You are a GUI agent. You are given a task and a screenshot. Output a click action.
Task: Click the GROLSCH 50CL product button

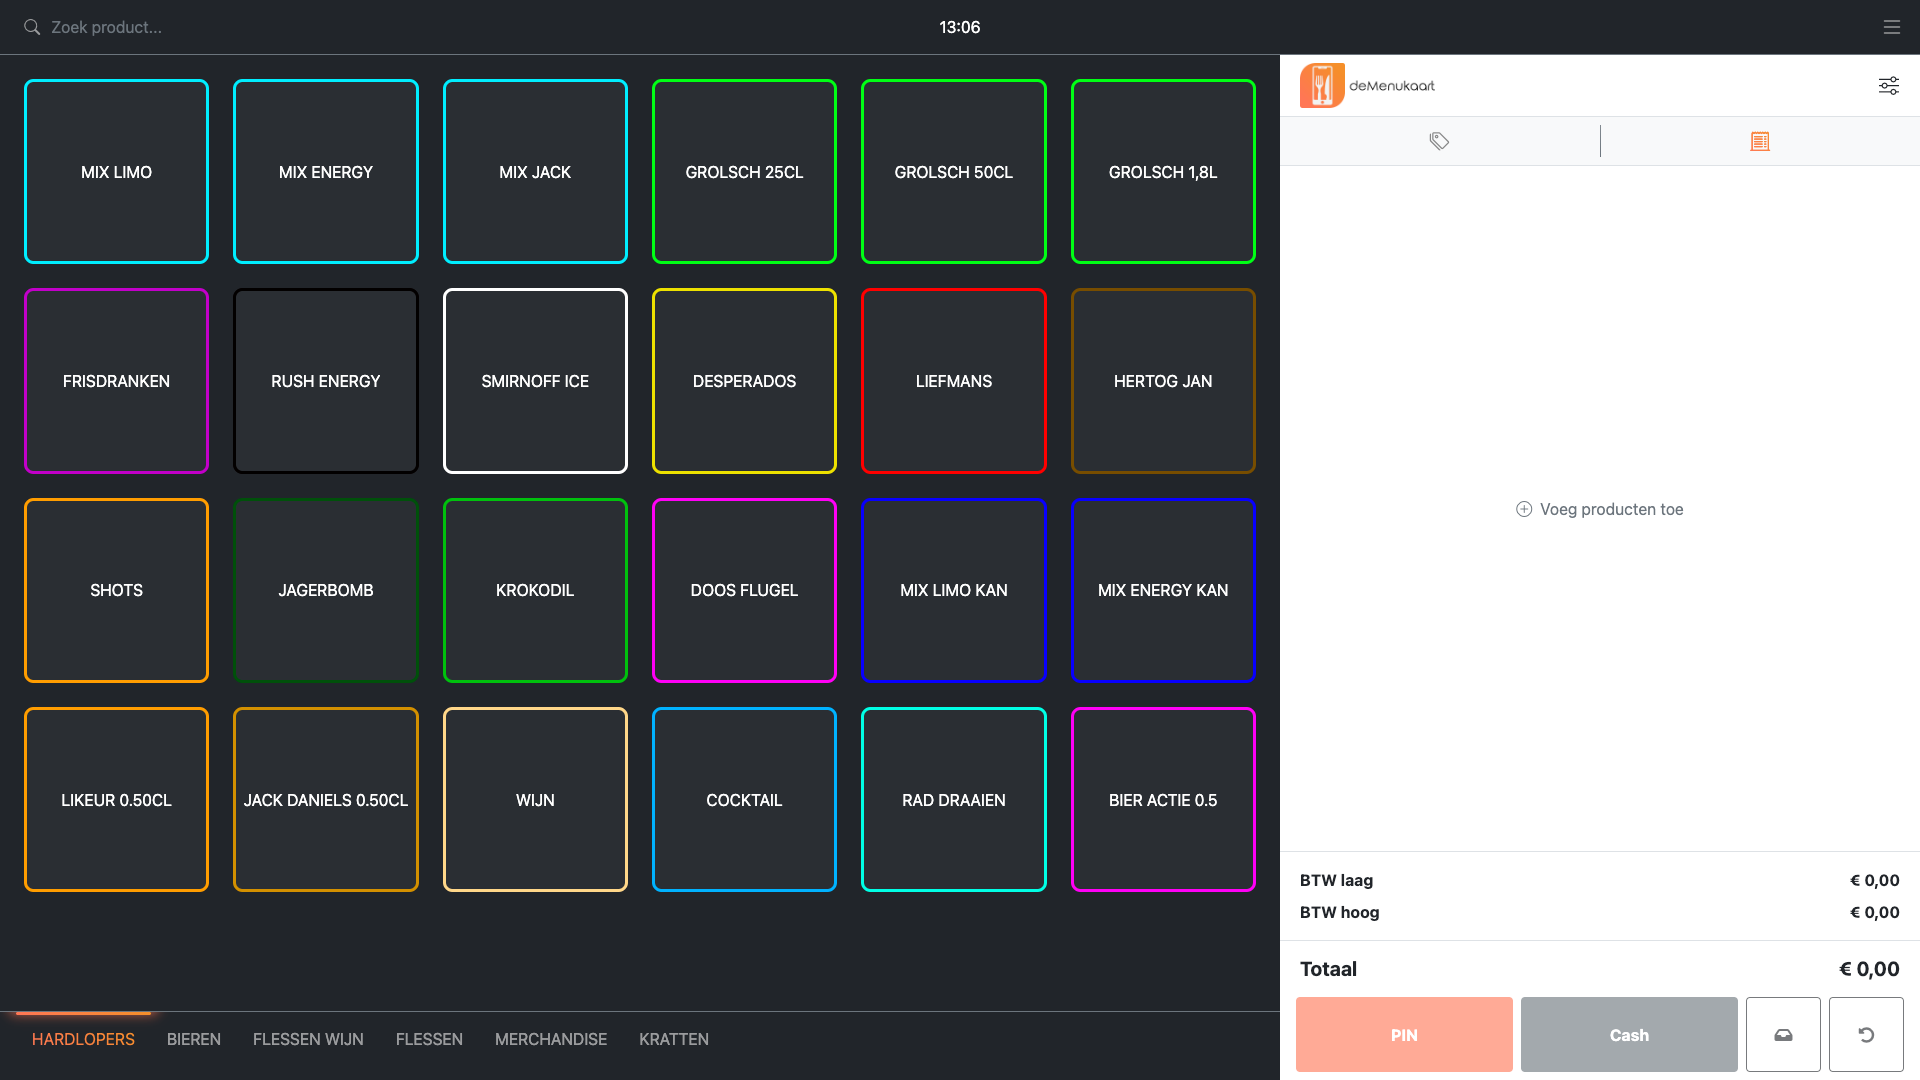[x=953, y=171]
